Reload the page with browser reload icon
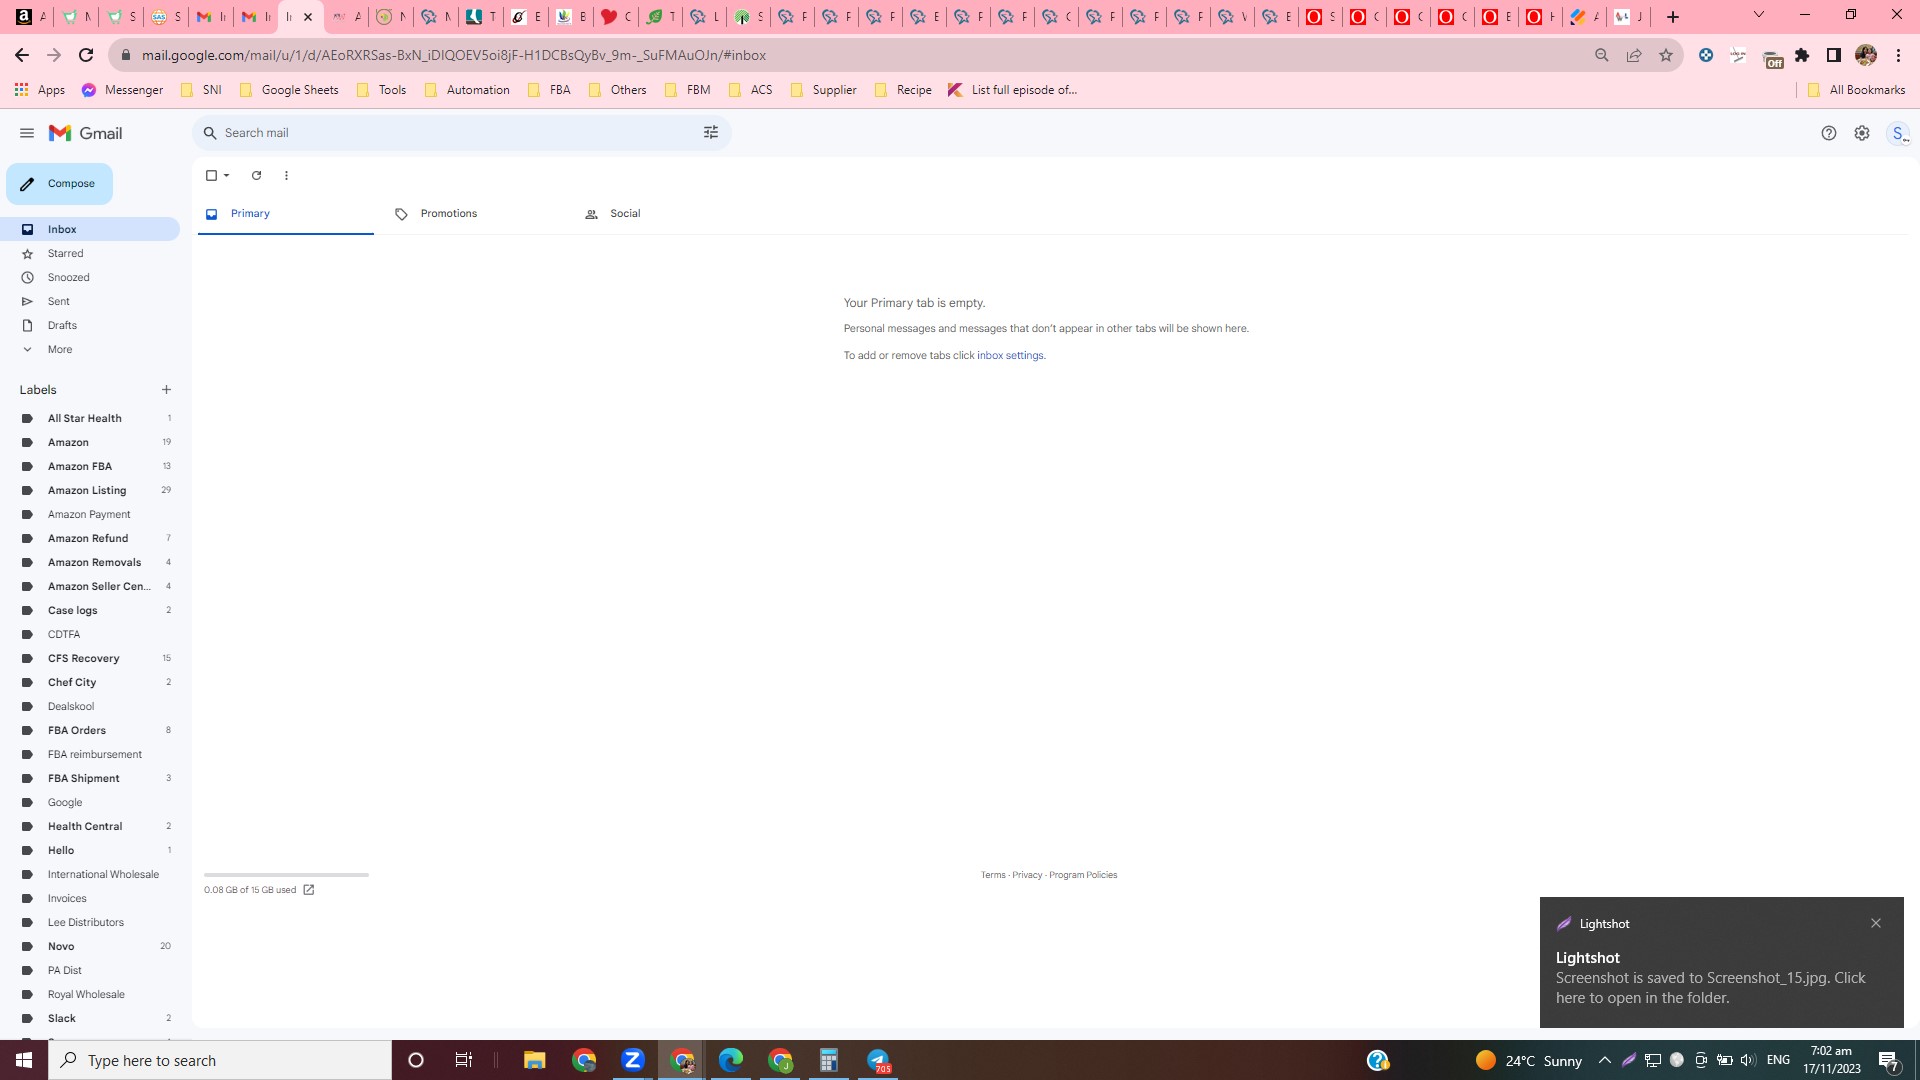Screen dimensions: 1920x1080 coord(86,55)
